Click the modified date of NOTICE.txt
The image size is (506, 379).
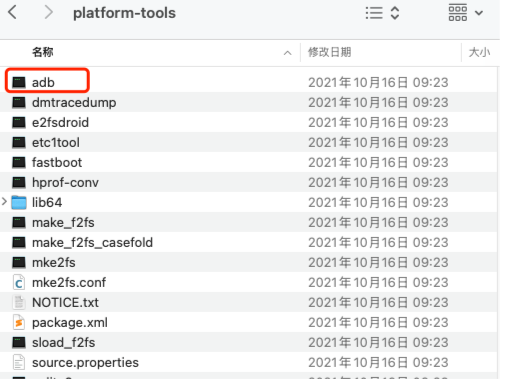[x=378, y=302]
